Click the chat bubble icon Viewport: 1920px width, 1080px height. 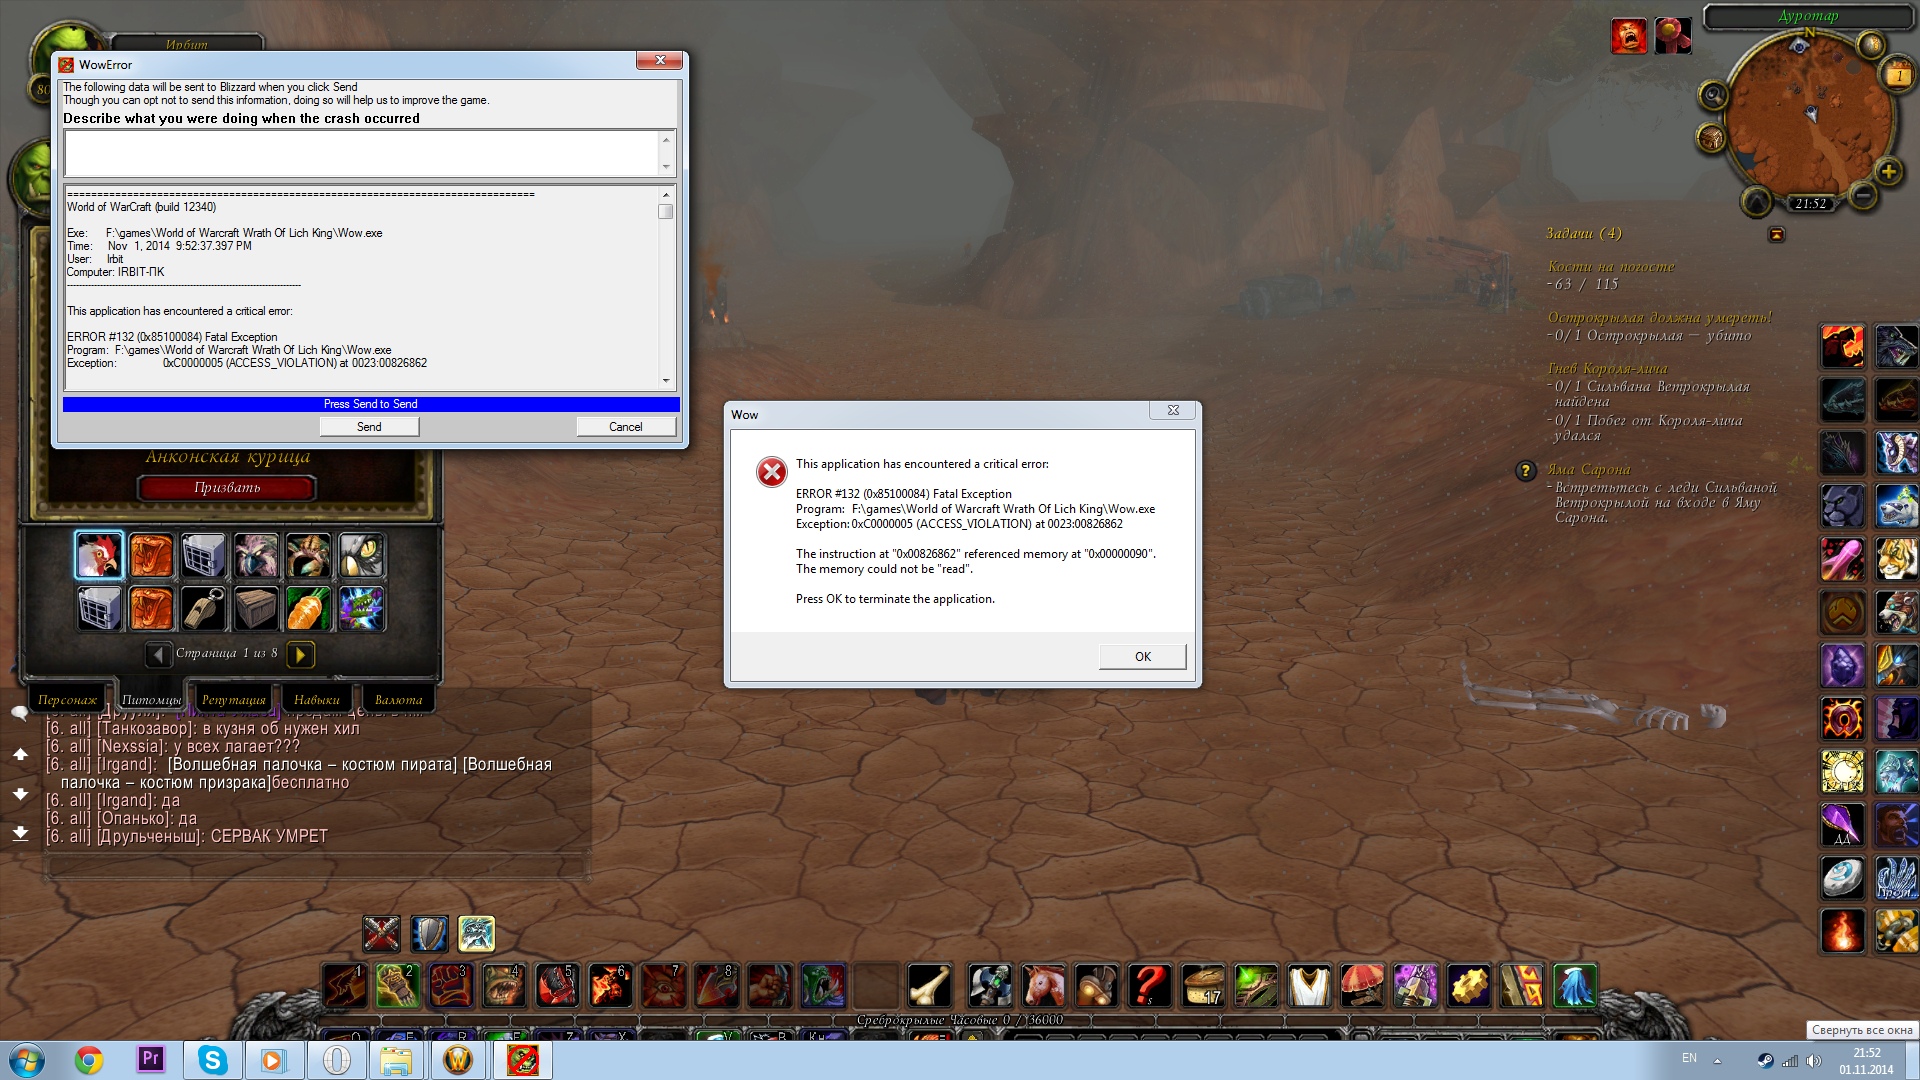coord(19,713)
